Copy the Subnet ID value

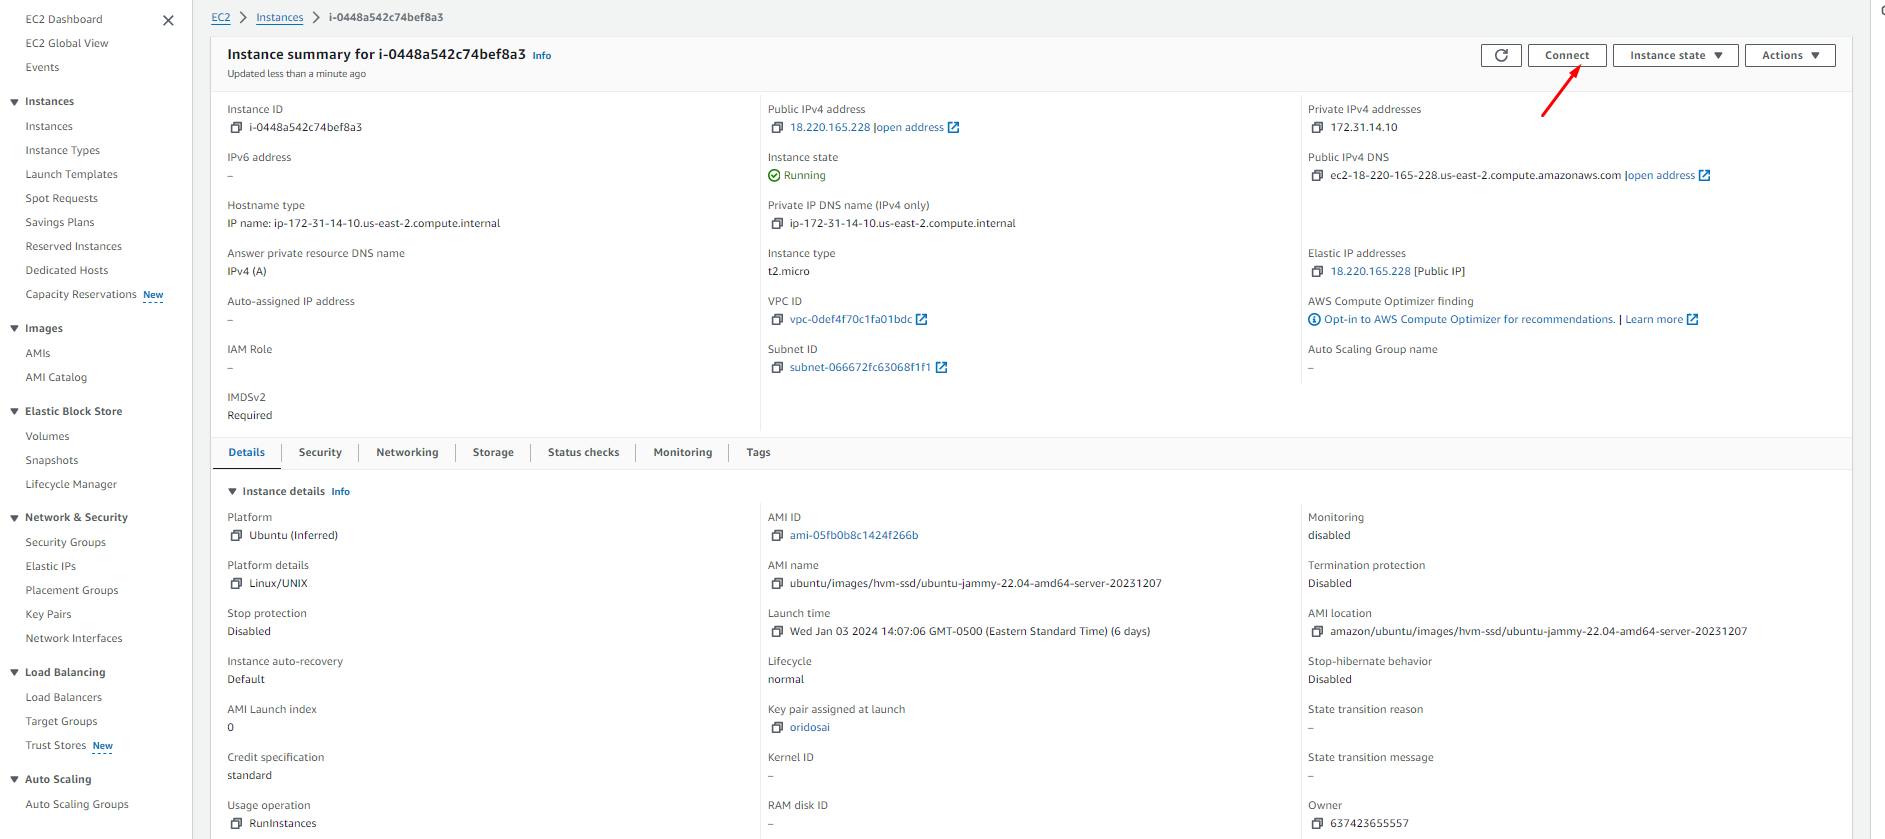[x=777, y=368]
